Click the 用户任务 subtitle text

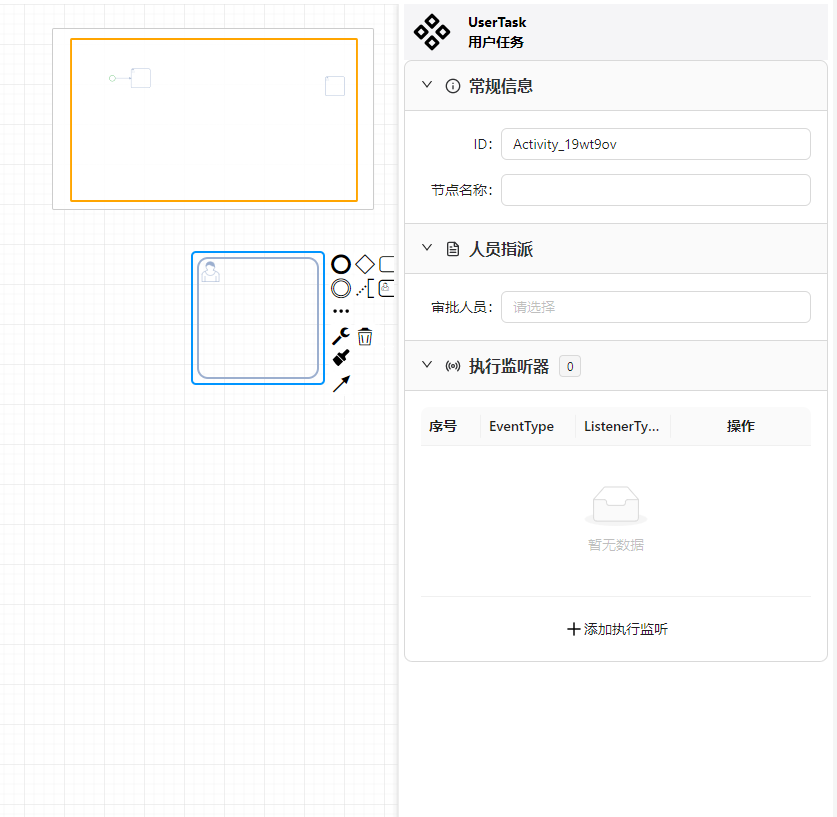pos(495,42)
